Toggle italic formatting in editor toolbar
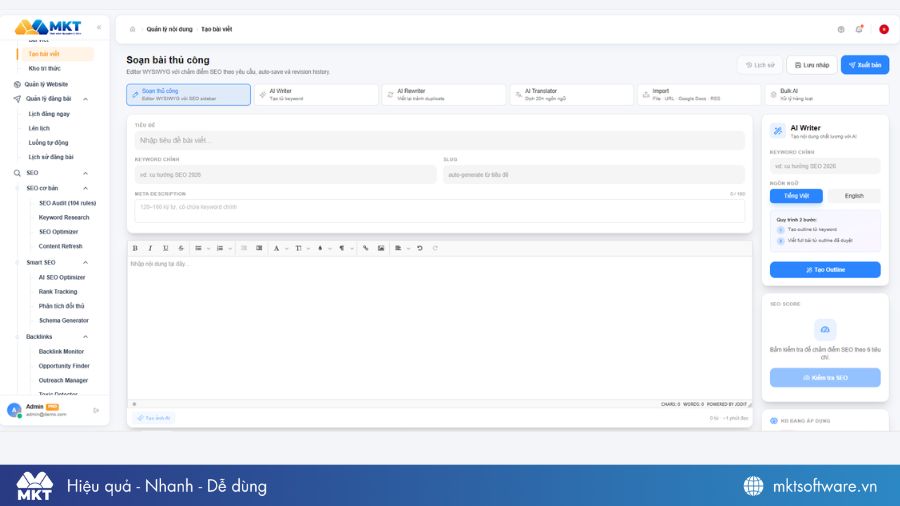The image size is (900, 506). tap(150, 248)
